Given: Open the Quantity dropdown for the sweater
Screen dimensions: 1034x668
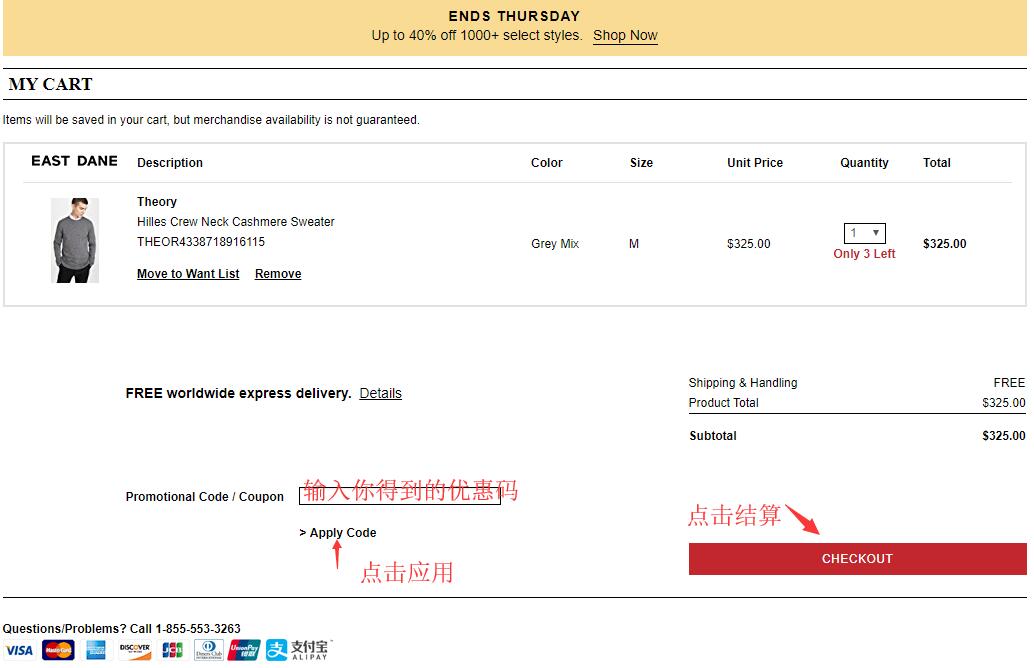Looking at the screenshot, I should click(x=864, y=233).
